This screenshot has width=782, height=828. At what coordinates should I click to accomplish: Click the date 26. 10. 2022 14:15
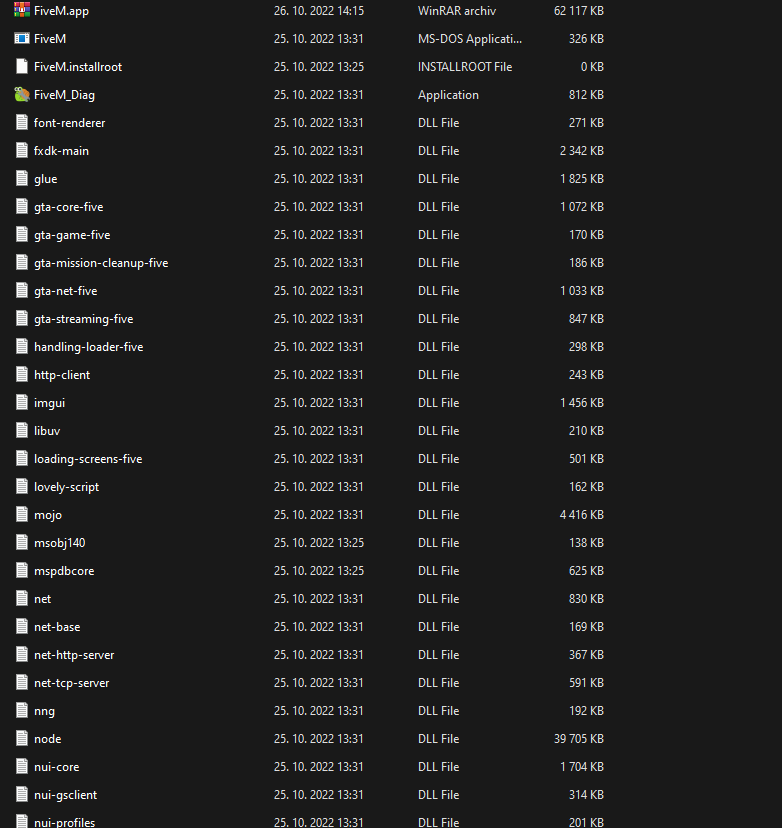(318, 11)
